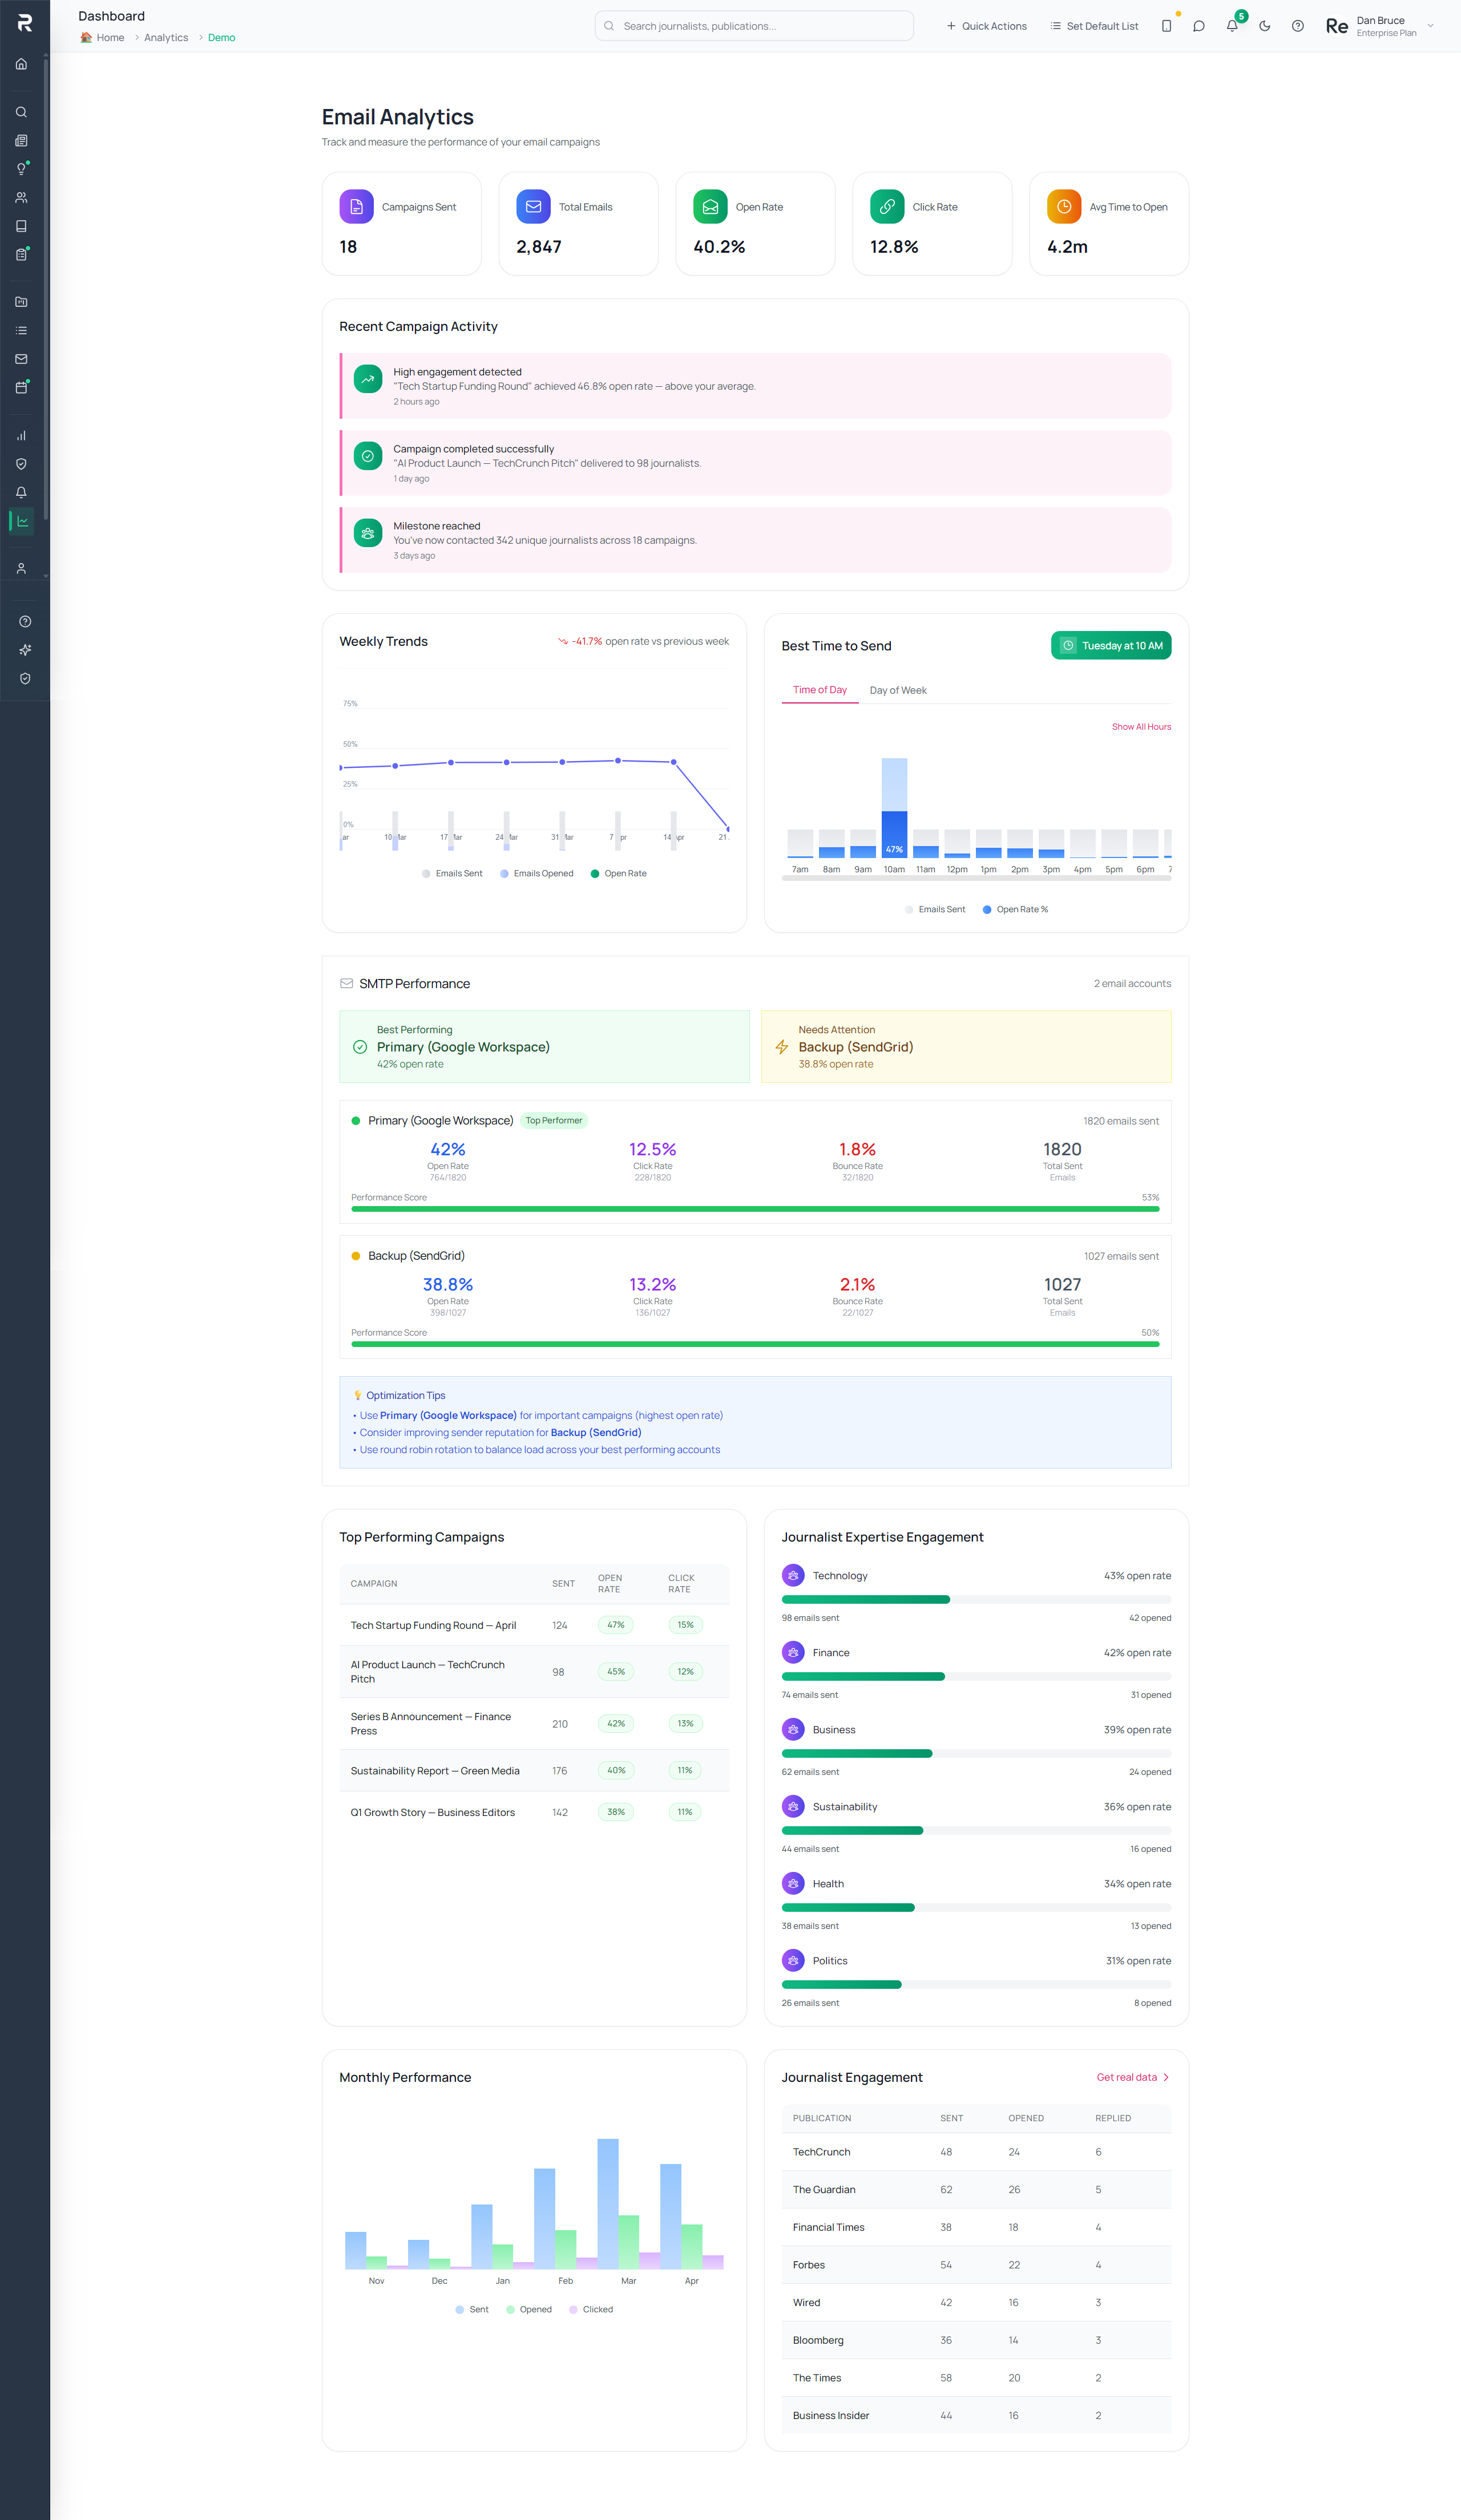This screenshot has height=2520, width=1461.
Task: Open the newspaper icon in the sidebar
Action: 21,141
